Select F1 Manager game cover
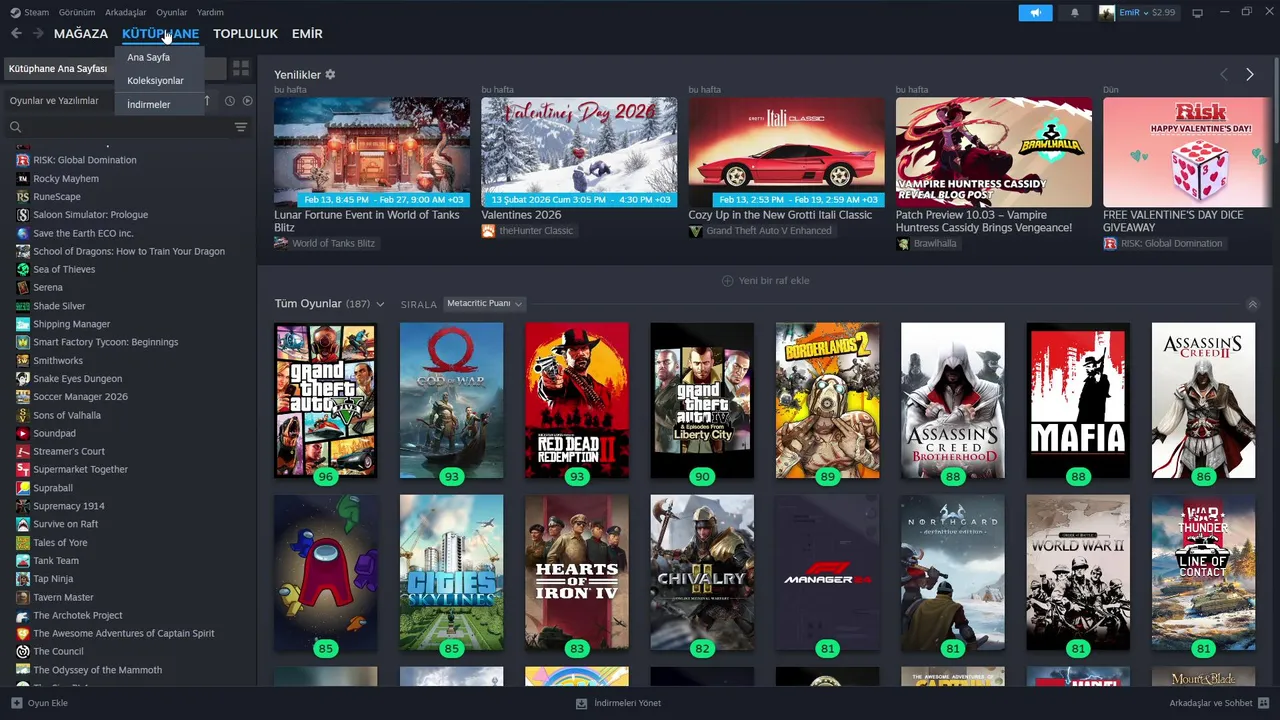The width and height of the screenshot is (1280, 720). 828,572
